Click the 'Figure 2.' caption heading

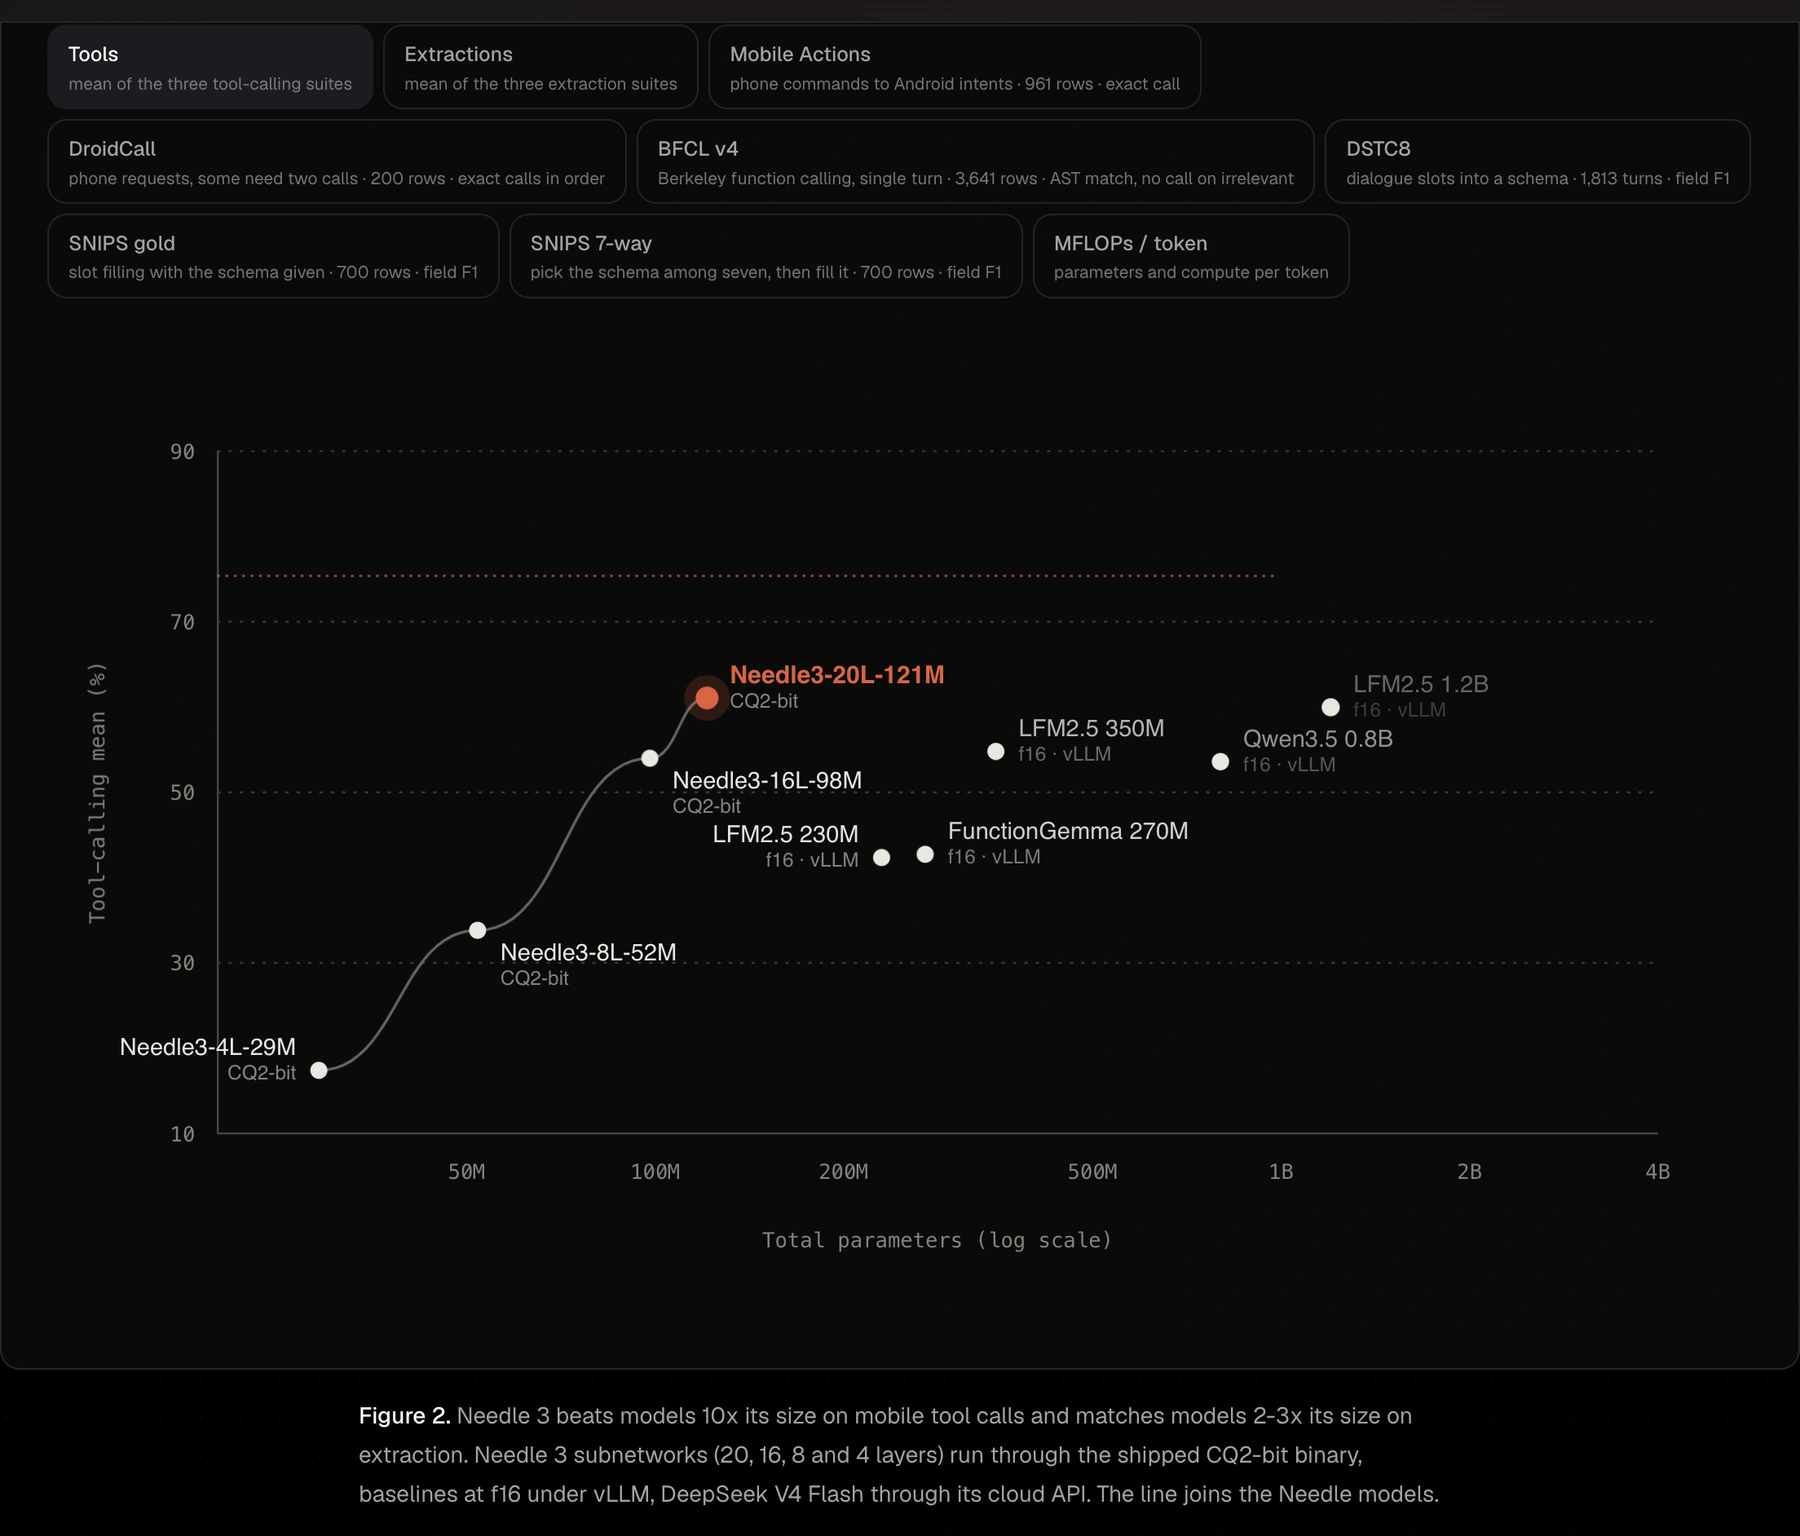(405, 1416)
